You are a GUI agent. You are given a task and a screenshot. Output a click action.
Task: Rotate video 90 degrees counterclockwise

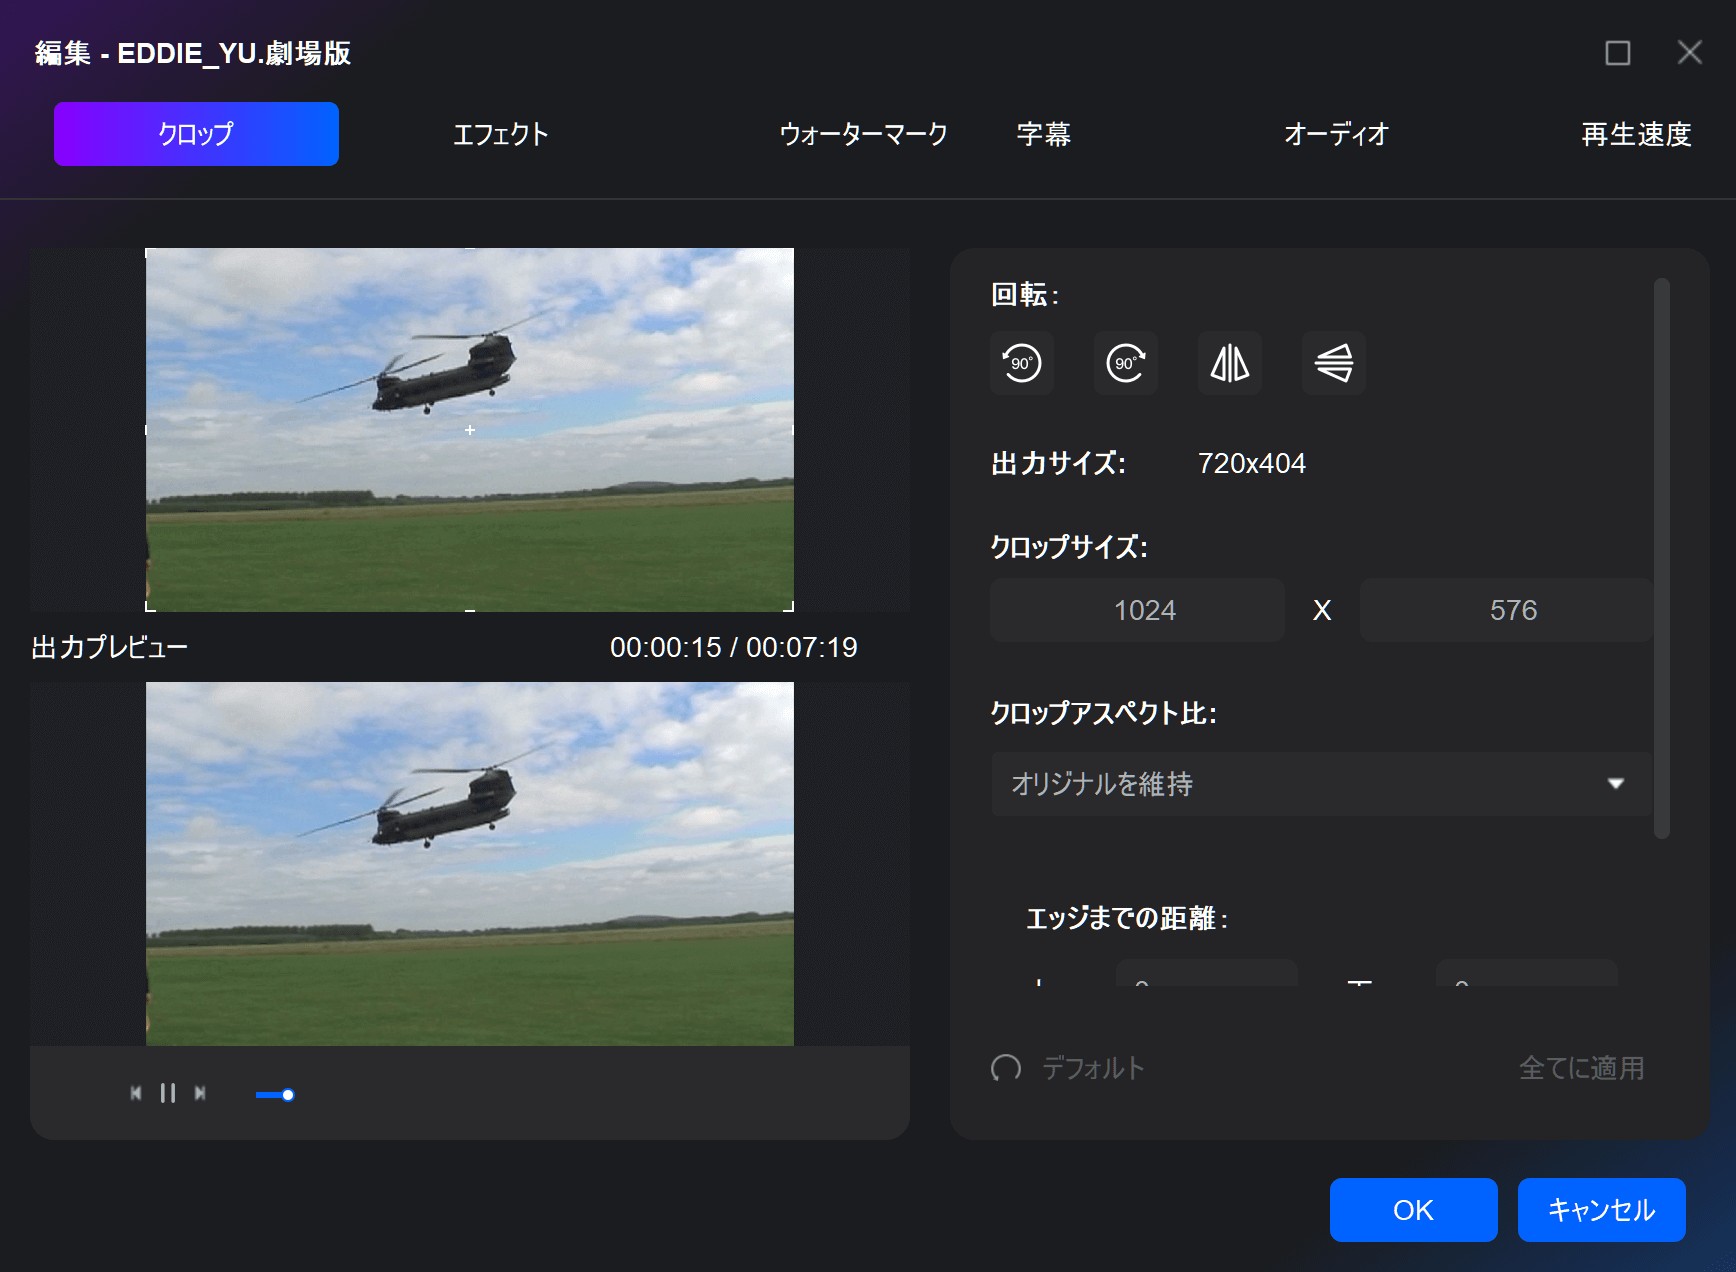point(1021,363)
